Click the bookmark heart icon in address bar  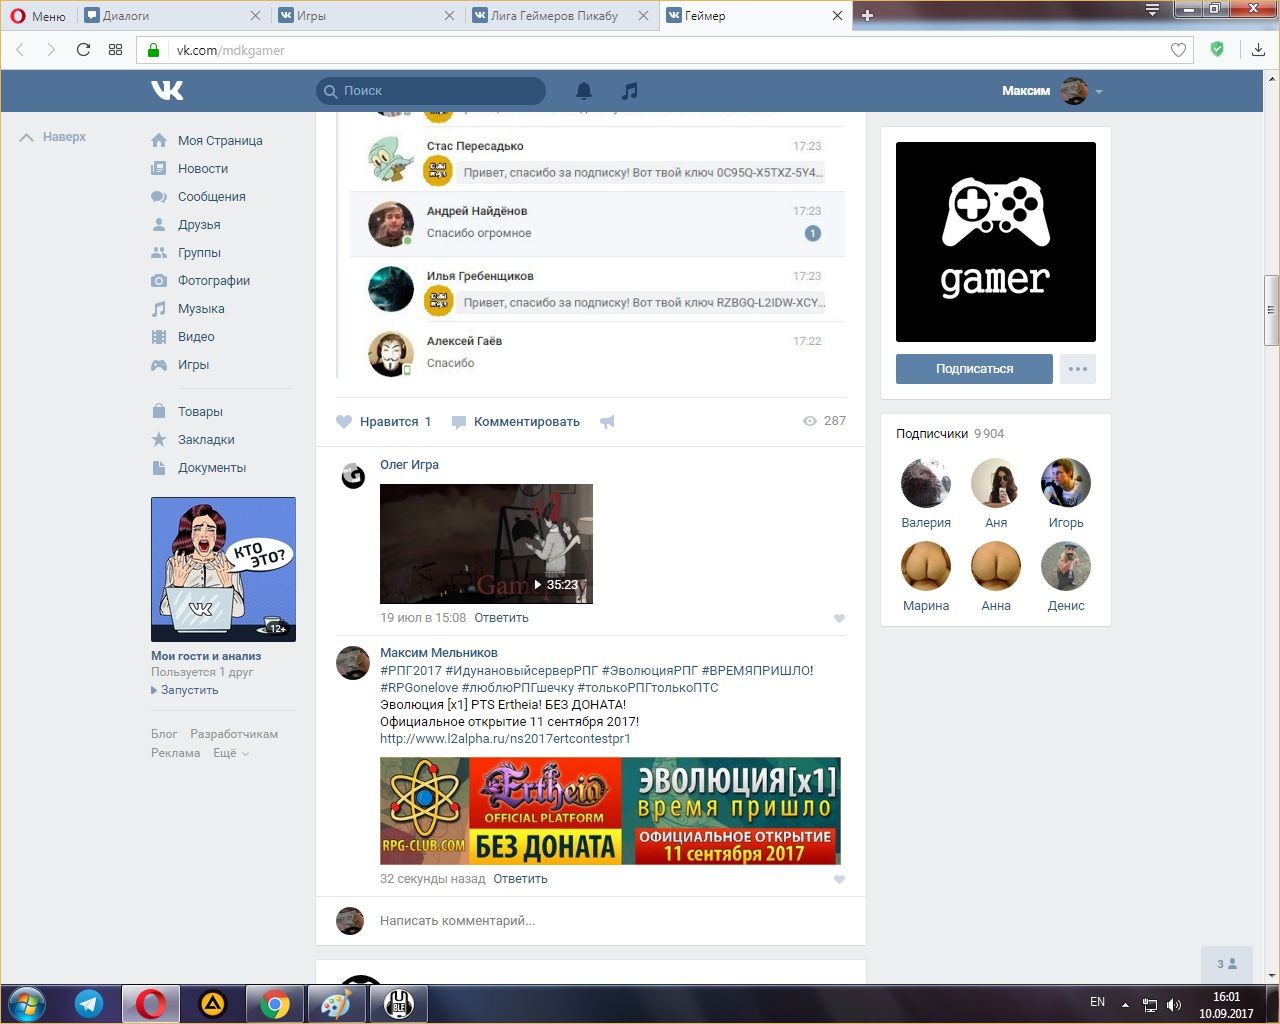tap(1178, 50)
